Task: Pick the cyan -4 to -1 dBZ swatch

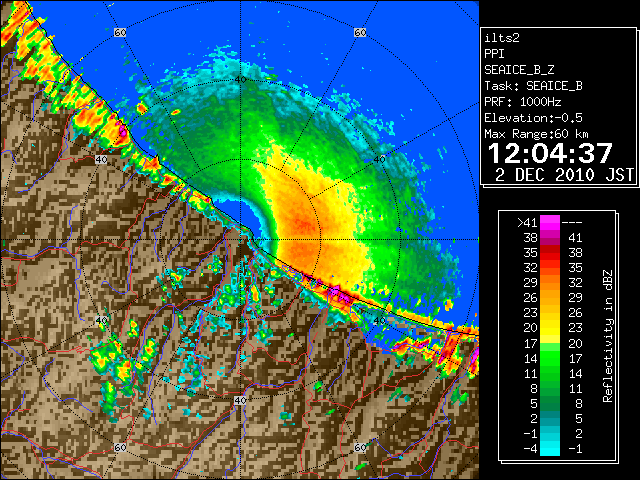Action: [x=550, y=448]
